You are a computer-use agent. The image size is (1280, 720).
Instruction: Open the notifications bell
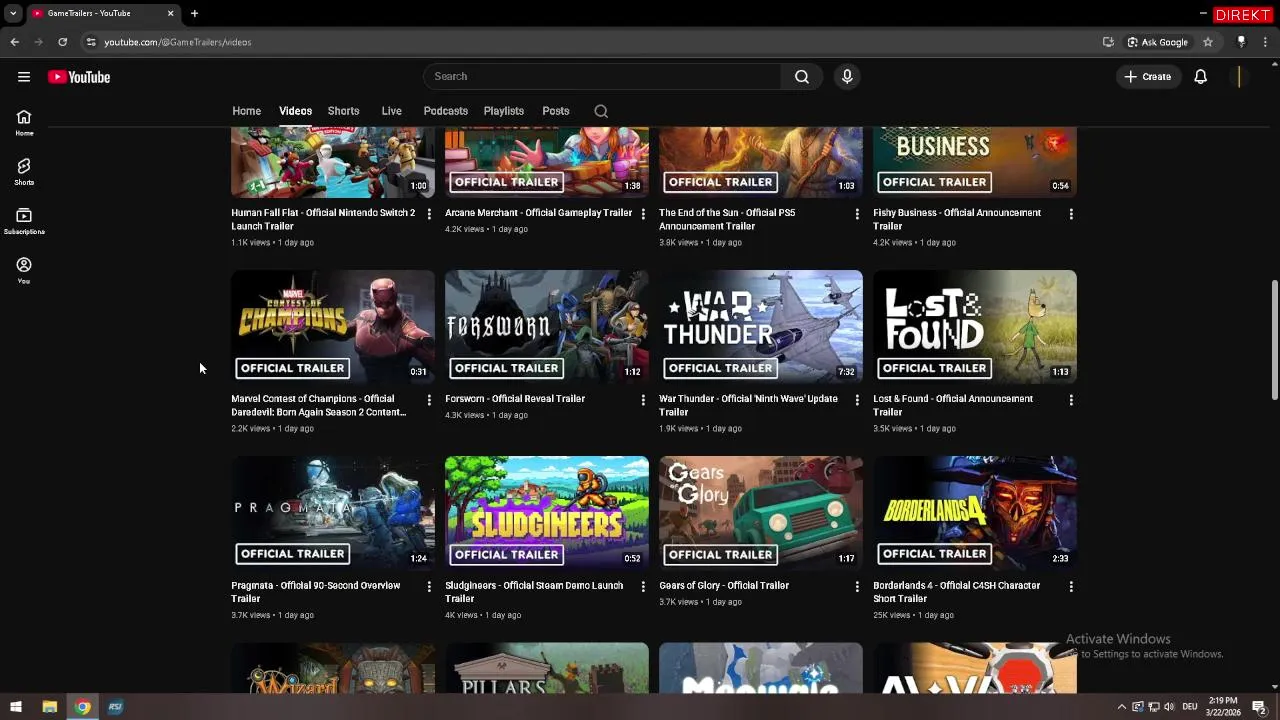pyautogui.click(x=1201, y=77)
